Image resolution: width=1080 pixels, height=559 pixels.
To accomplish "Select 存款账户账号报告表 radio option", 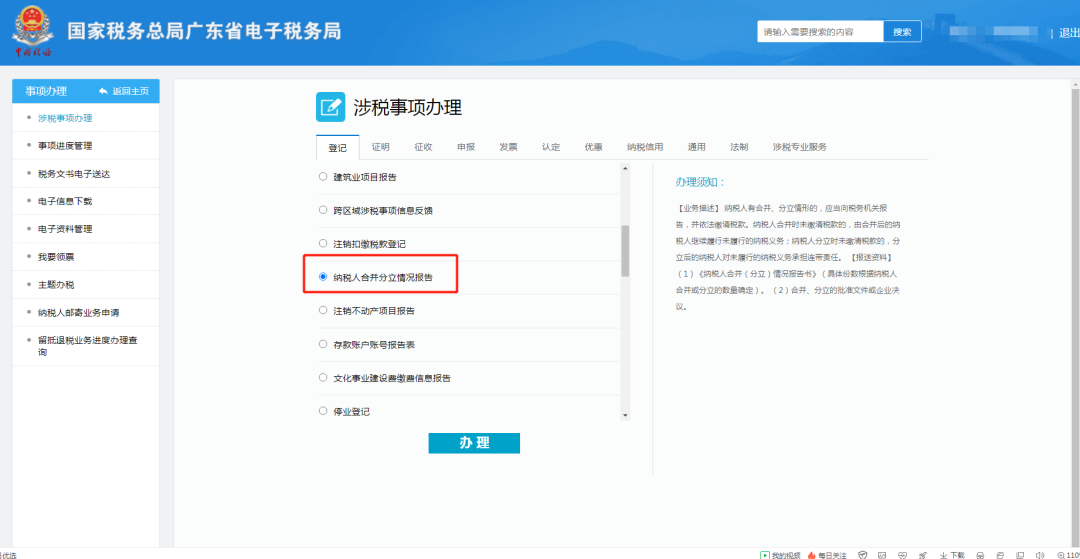I will click(x=323, y=344).
